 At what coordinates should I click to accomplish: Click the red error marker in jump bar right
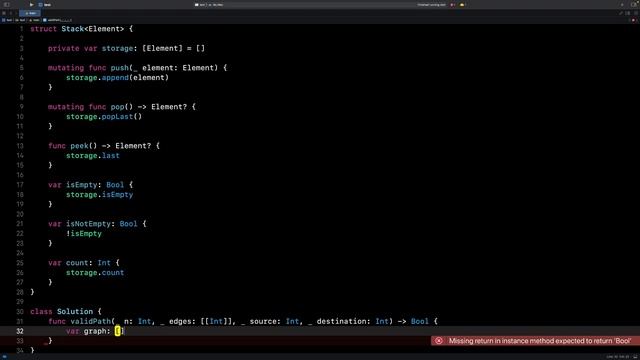pos(633,20)
